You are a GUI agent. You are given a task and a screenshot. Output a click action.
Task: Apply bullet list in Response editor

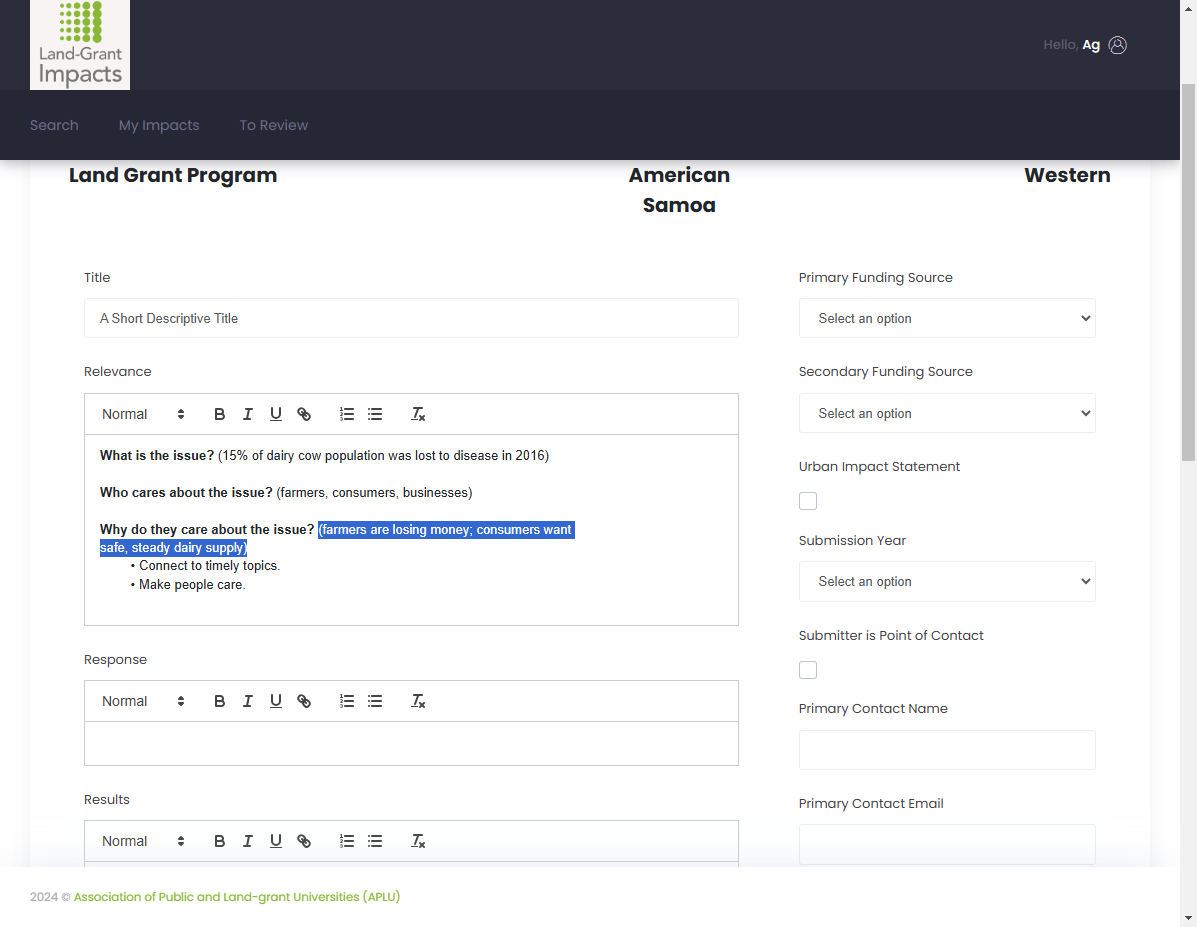(x=375, y=701)
